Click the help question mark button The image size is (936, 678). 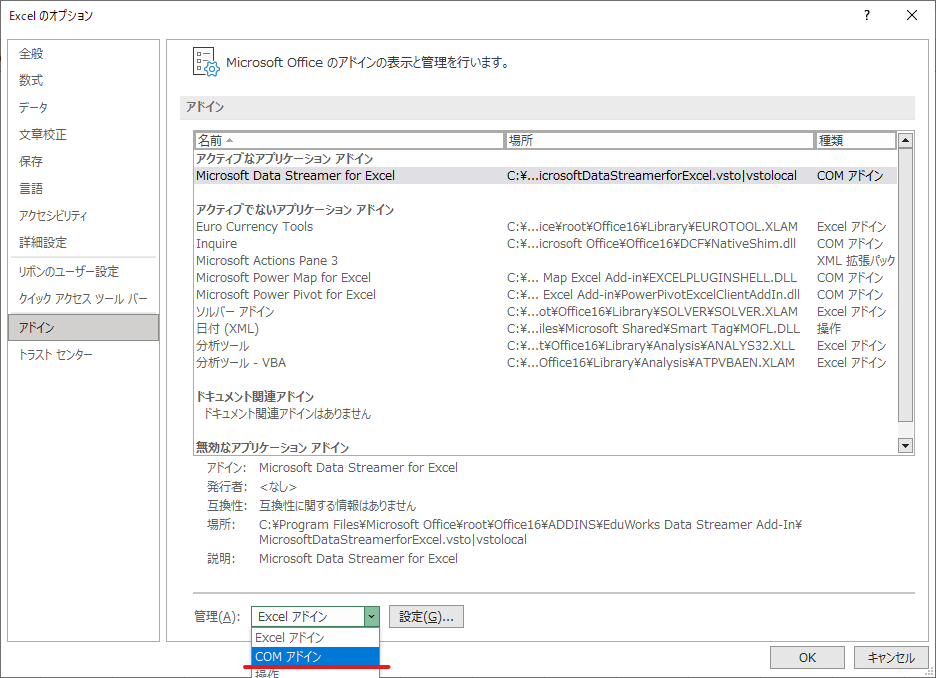[x=866, y=15]
